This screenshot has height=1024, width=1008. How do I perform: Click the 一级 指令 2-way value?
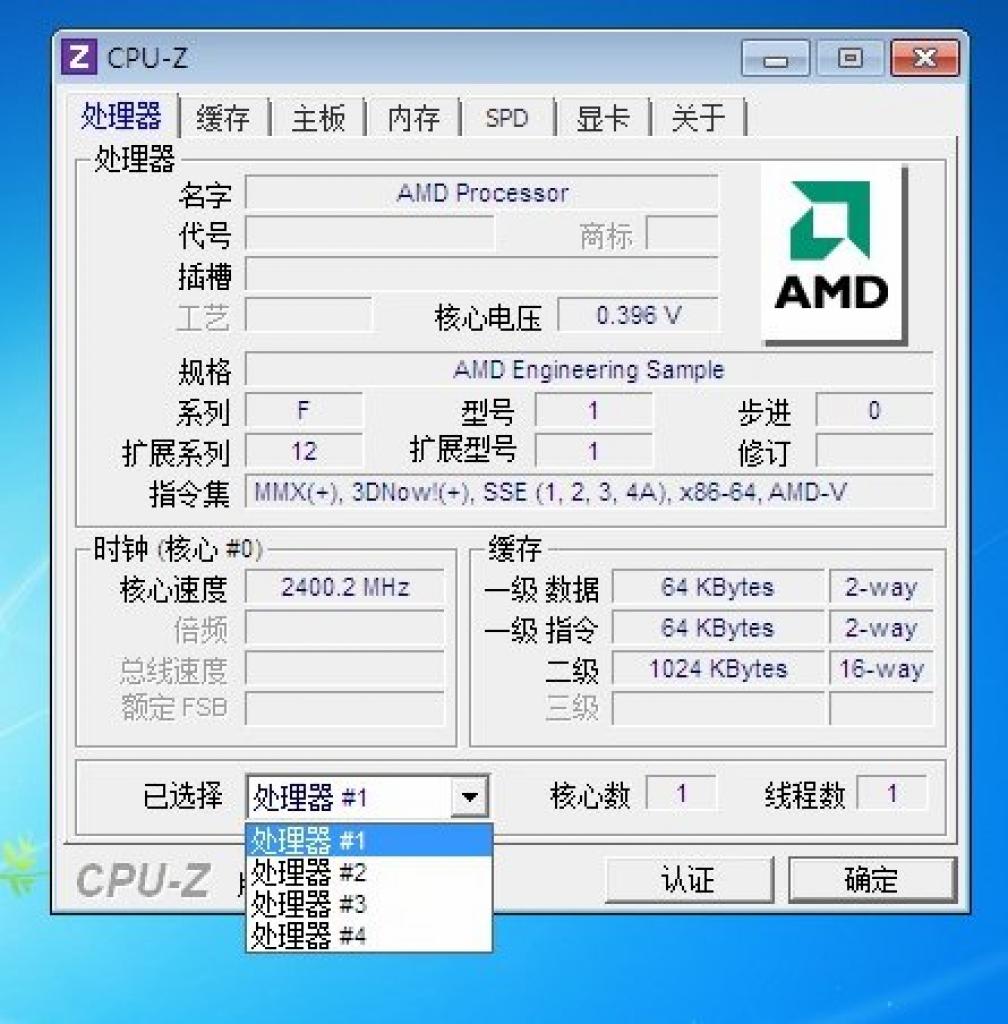tap(881, 628)
